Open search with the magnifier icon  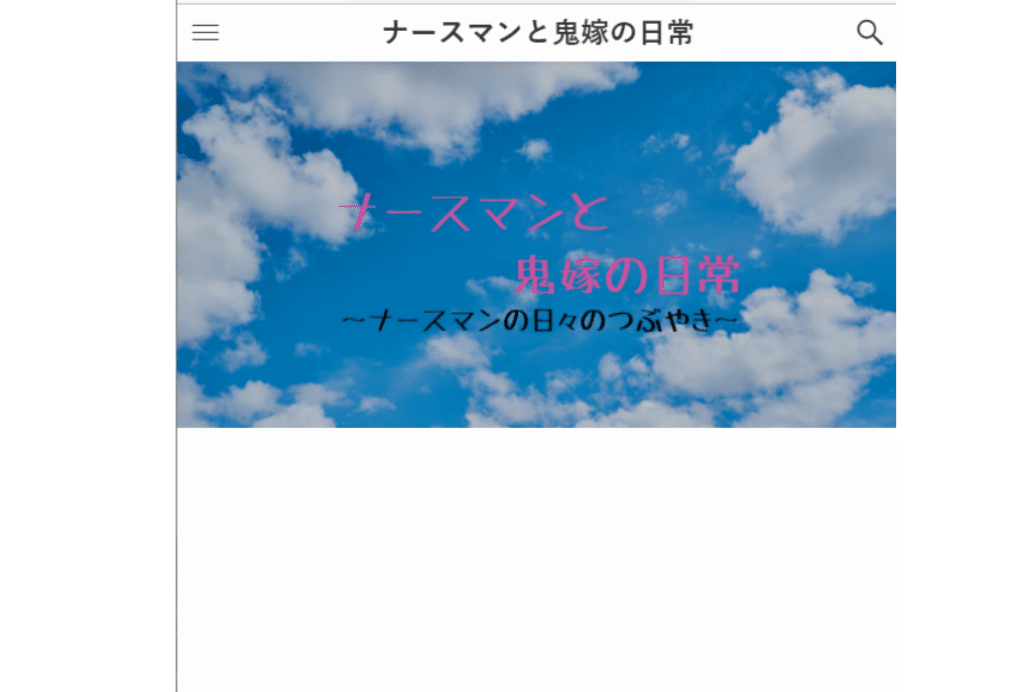(x=869, y=32)
